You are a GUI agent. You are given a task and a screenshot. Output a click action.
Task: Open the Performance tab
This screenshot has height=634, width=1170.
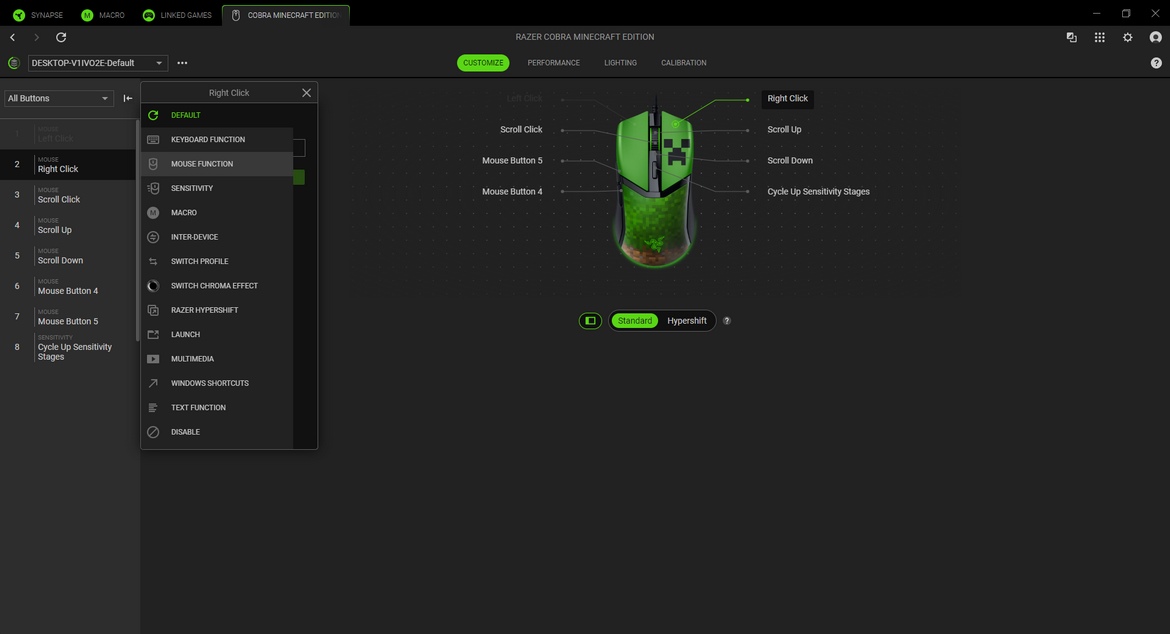pyautogui.click(x=554, y=63)
